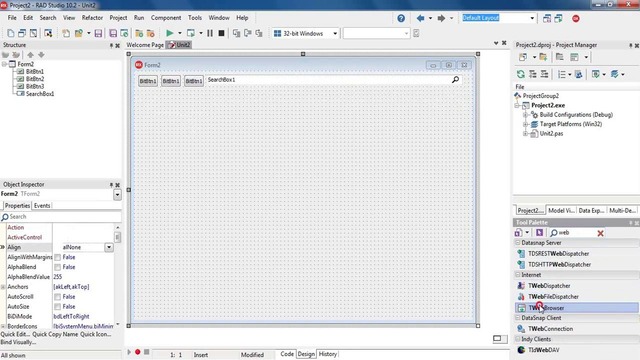This screenshot has height=360, width=640.
Task: Select TIdWebDAV component
Action: click(x=543, y=350)
